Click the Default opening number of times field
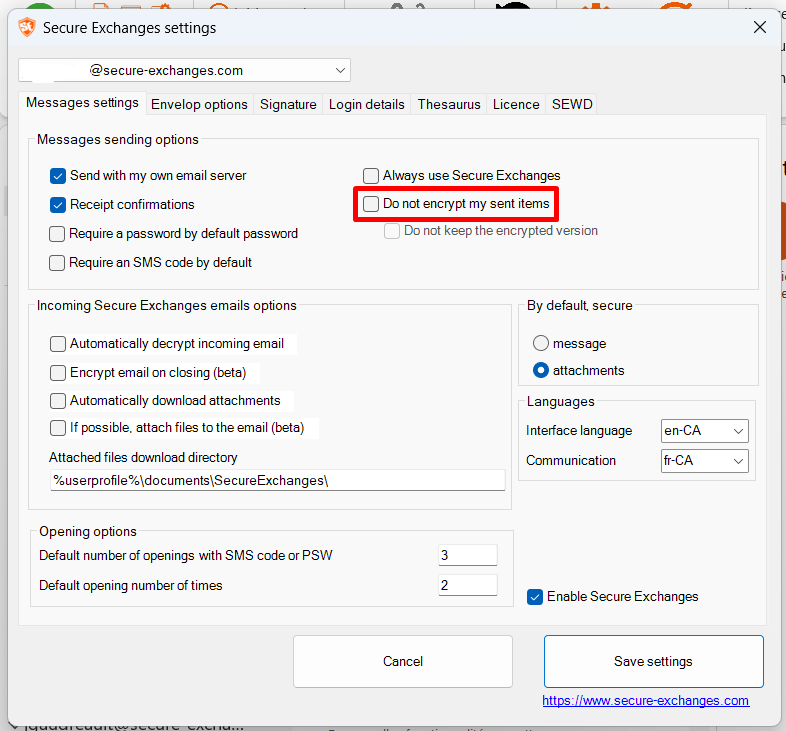Image resolution: width=786 pixels, height=731 pixels. (468, 585)
